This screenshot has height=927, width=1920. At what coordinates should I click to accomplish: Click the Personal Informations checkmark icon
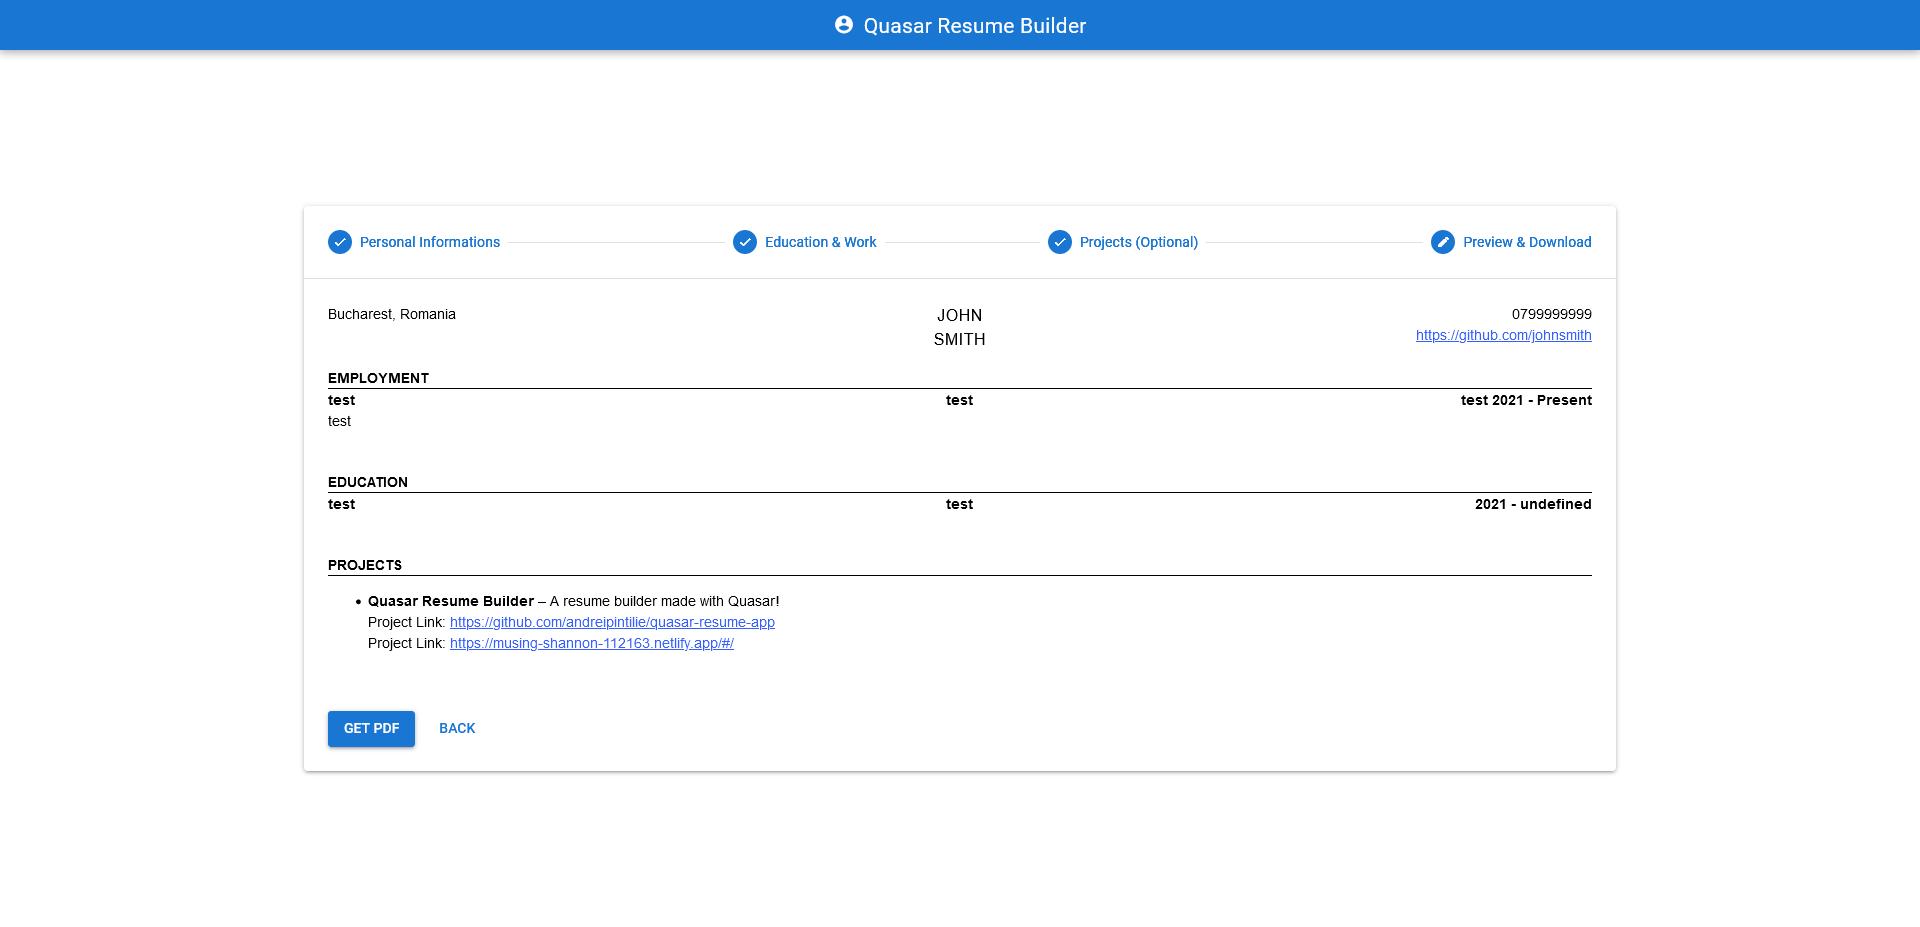click(340, 242)
